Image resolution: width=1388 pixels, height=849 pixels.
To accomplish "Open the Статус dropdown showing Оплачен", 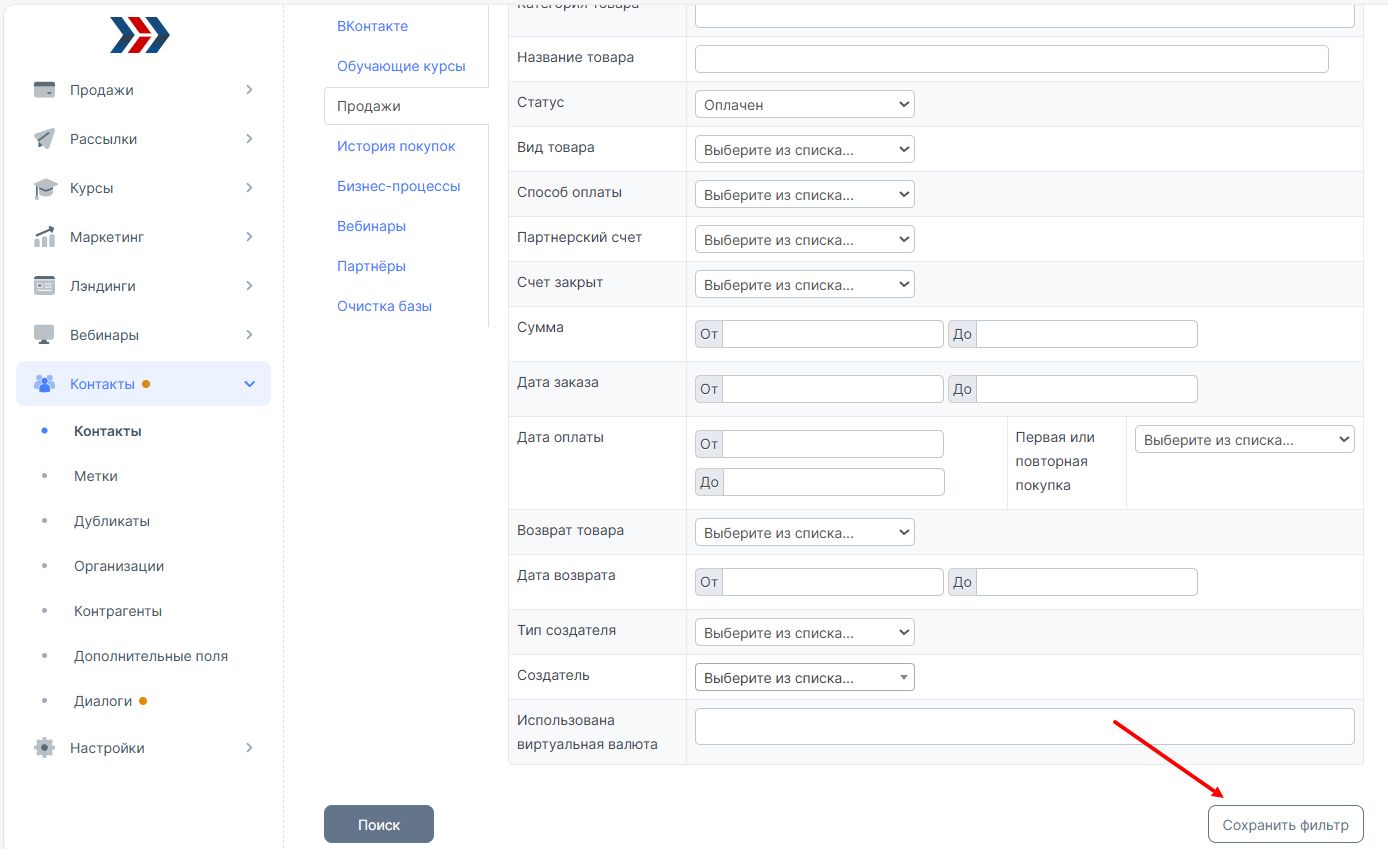I will (x=805, y=104).
